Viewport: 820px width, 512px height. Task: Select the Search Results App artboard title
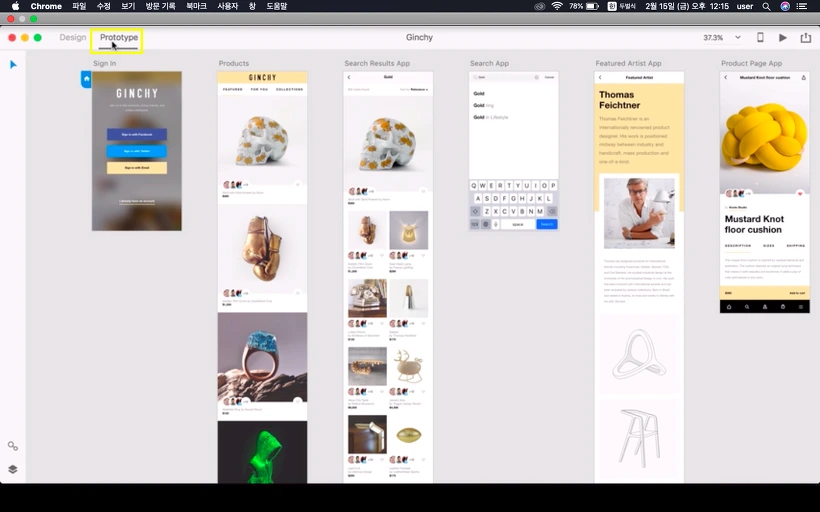coord(377,63)
